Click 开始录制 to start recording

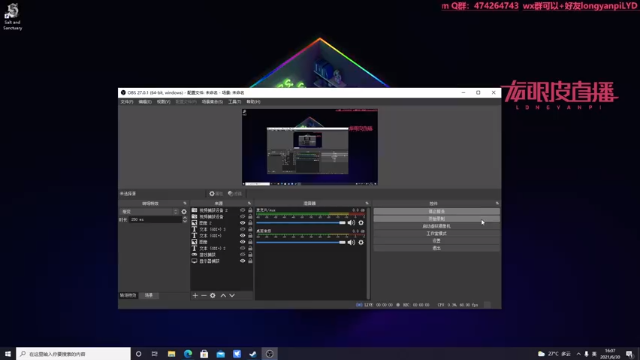(x=437, y=219)
